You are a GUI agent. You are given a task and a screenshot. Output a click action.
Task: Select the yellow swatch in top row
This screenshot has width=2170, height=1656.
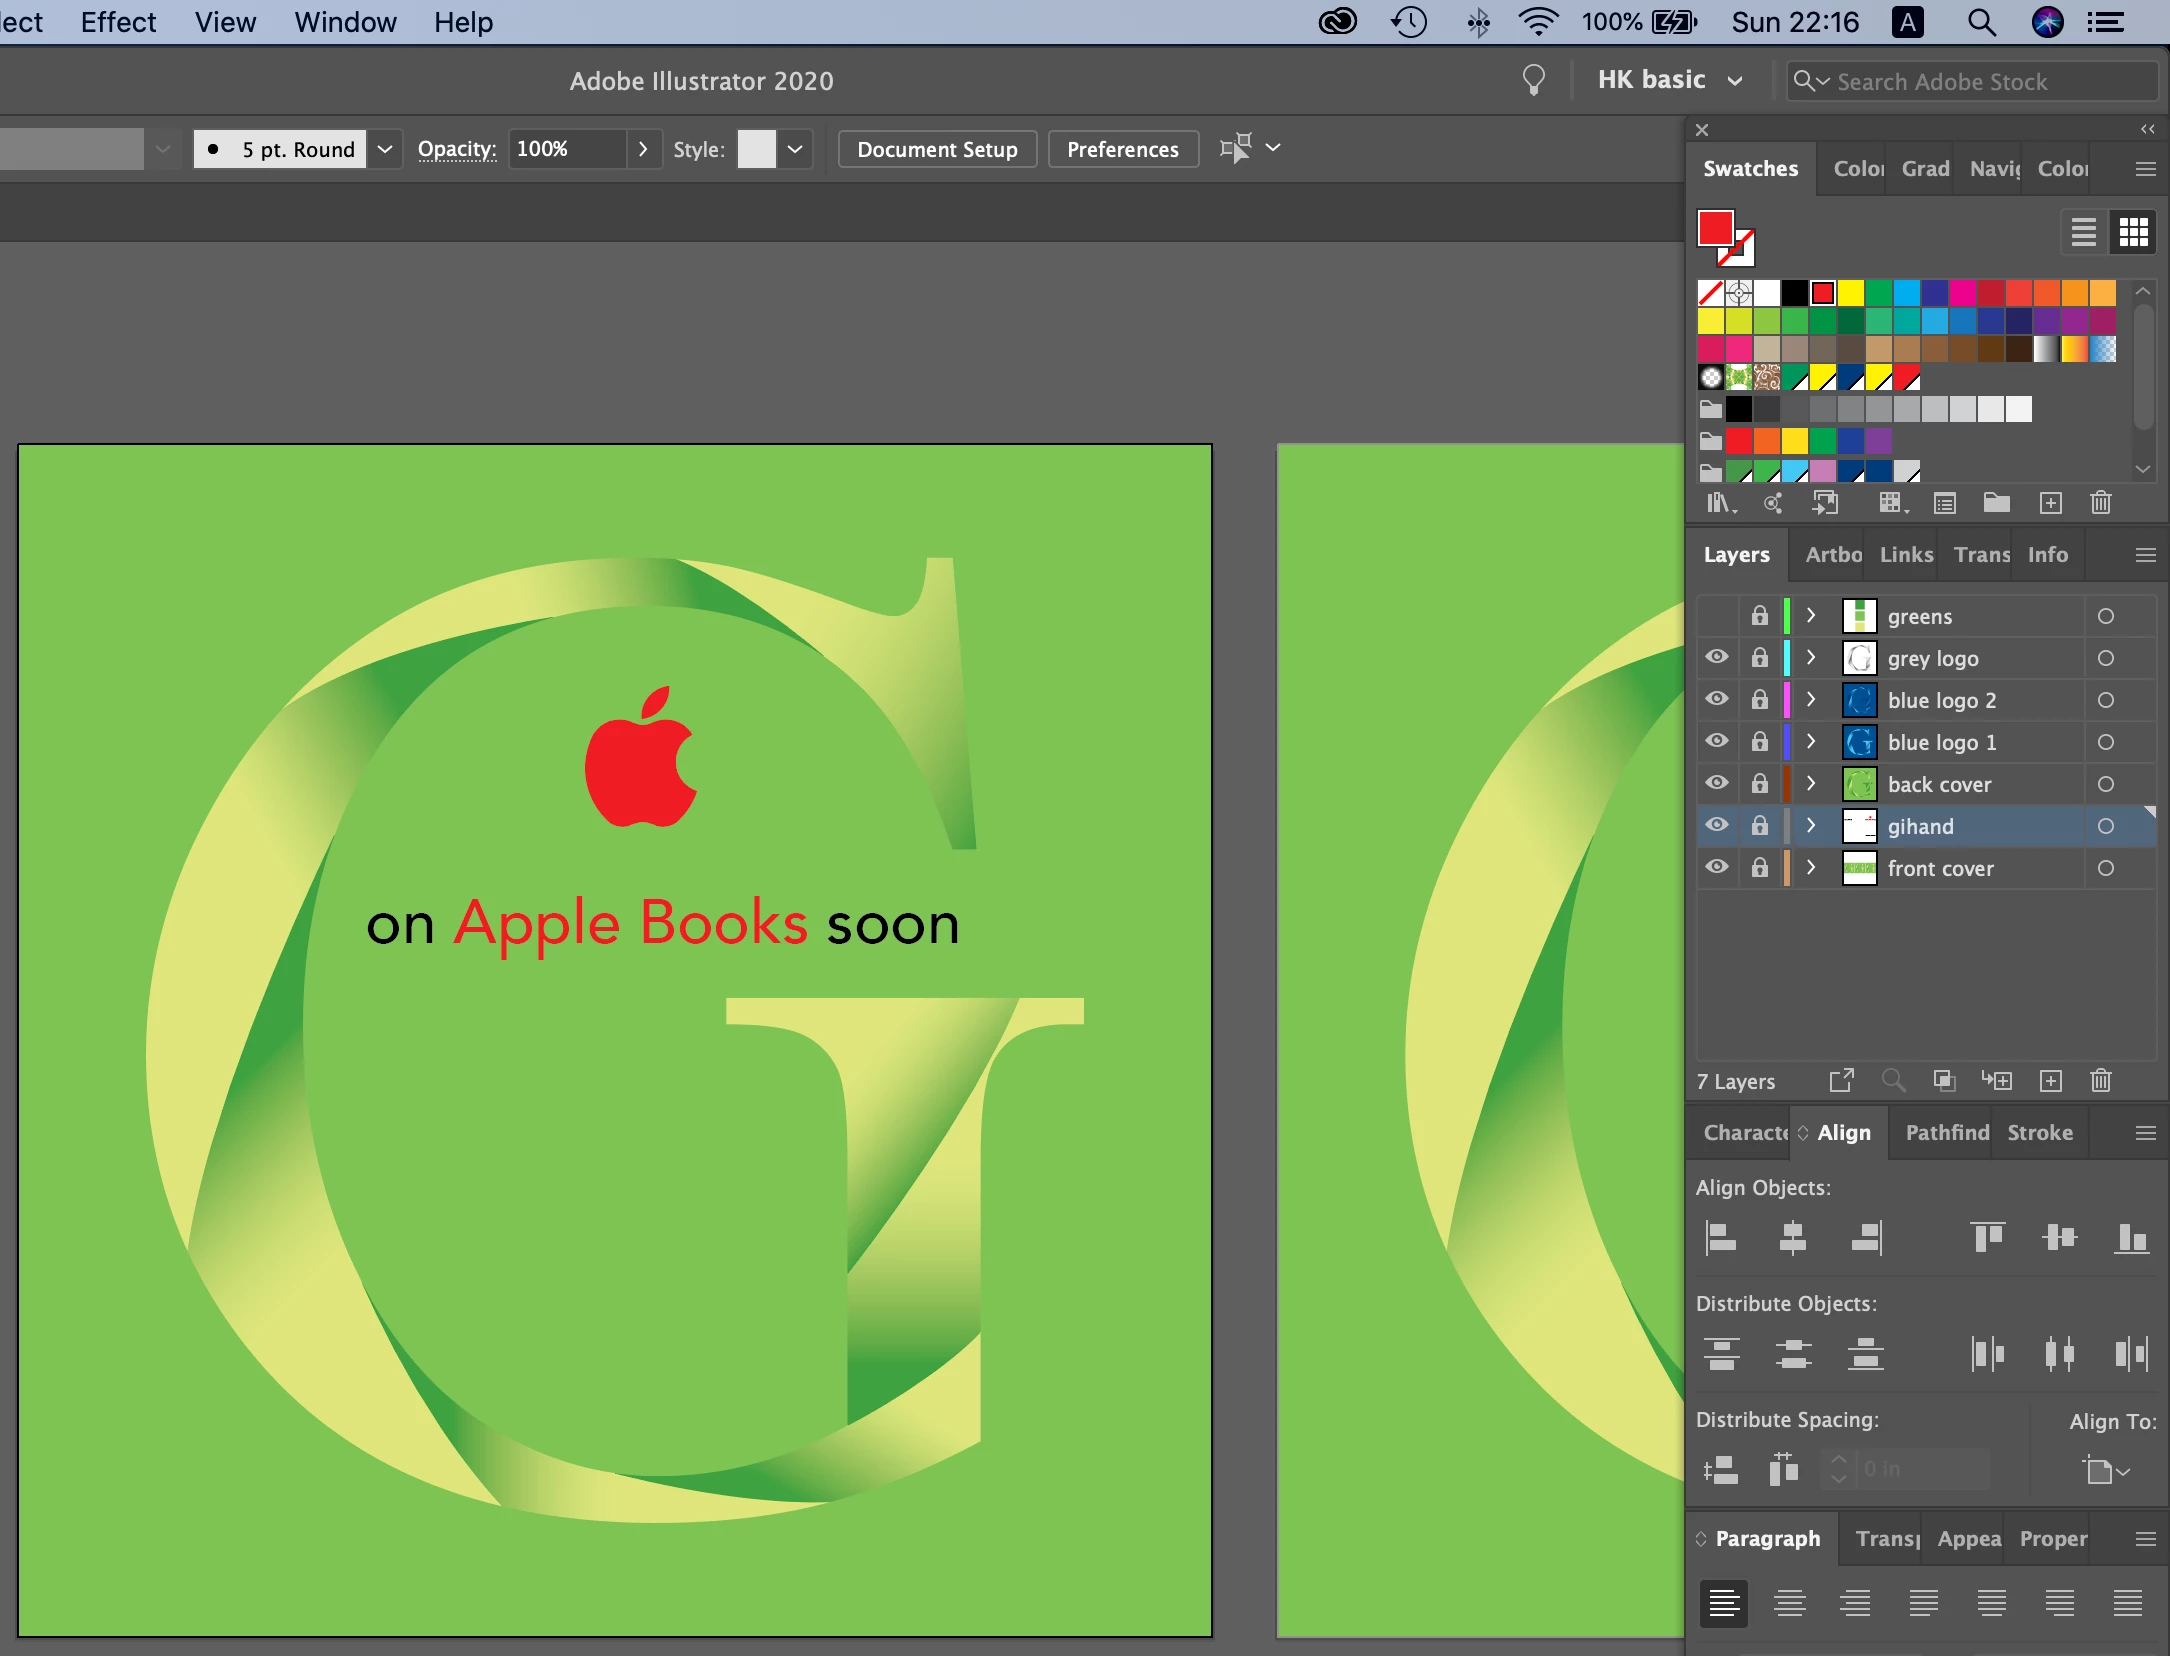(1851, 292)
